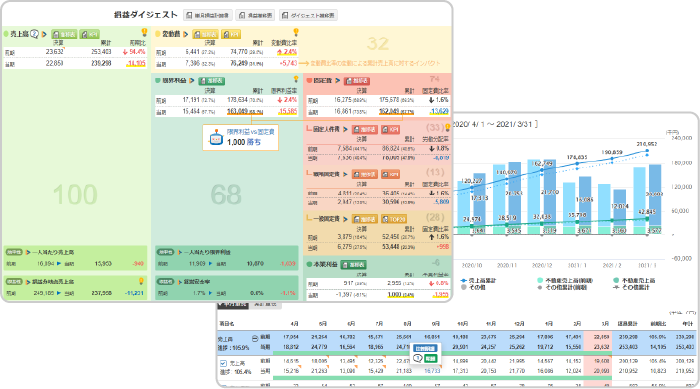Click the lightbulb beside the (33) score
The image size is (700, 389).
tap(447, 128)
